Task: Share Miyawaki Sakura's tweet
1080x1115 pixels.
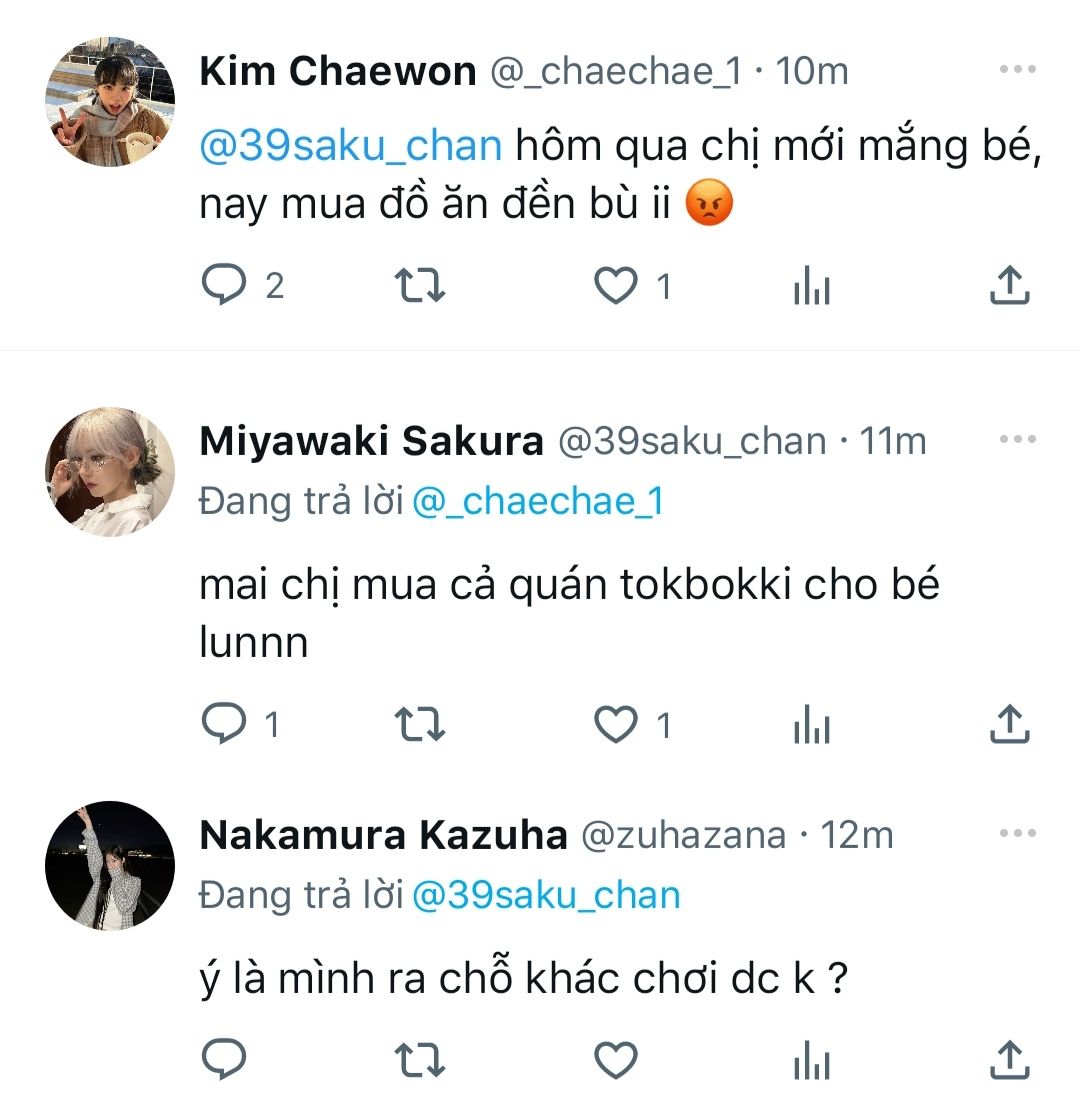Action: (x=1008, y=725)
